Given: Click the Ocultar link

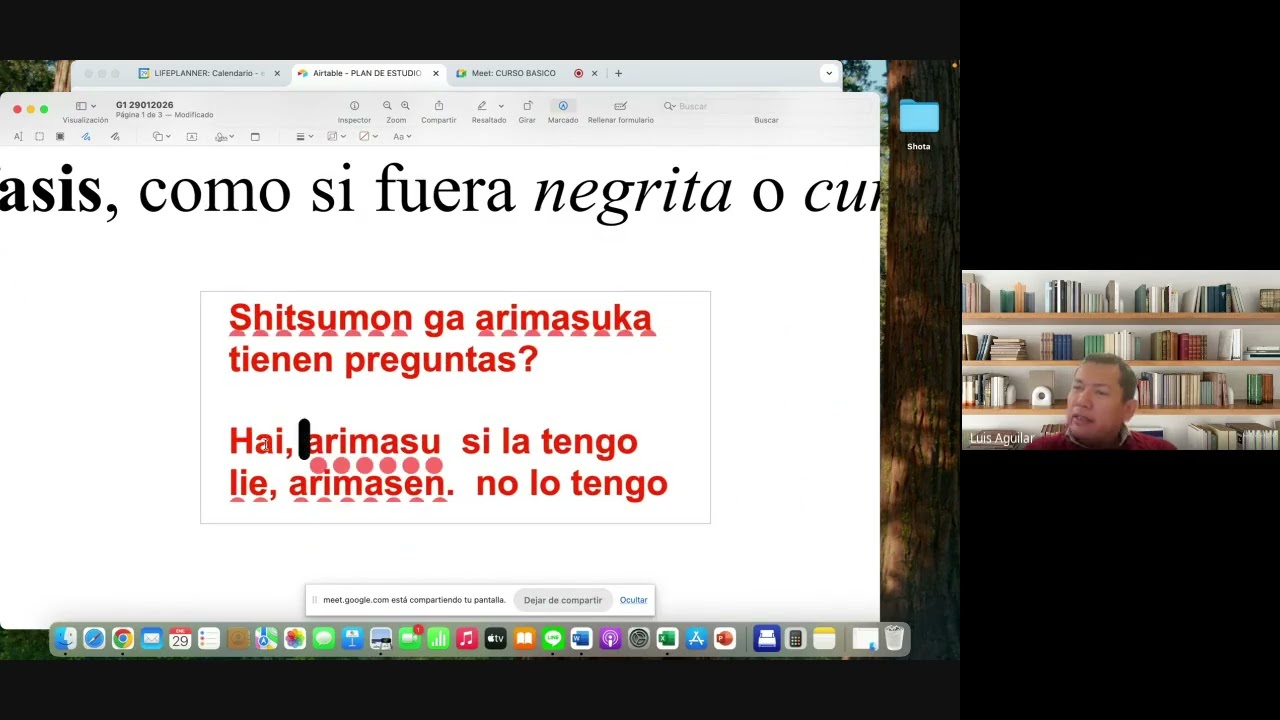Looking at the screenshot, I should pyautogui.click(x=633, y=600).
